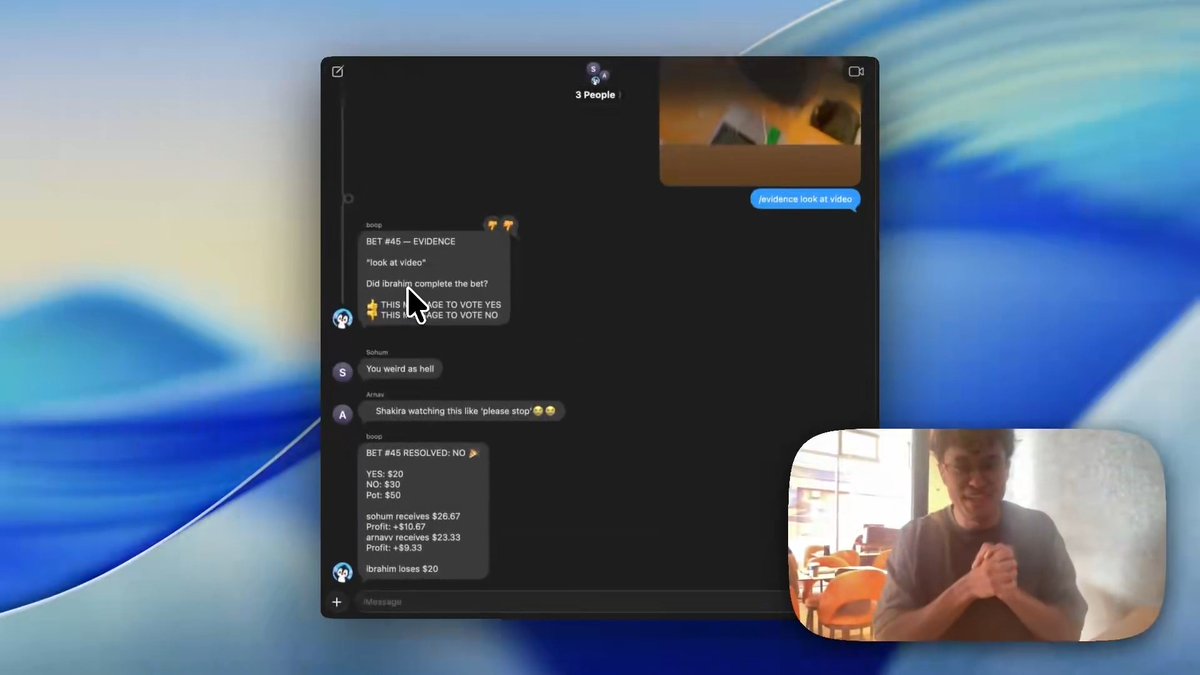
Task: Expand the 3 People conversation details
Action: 597,95
